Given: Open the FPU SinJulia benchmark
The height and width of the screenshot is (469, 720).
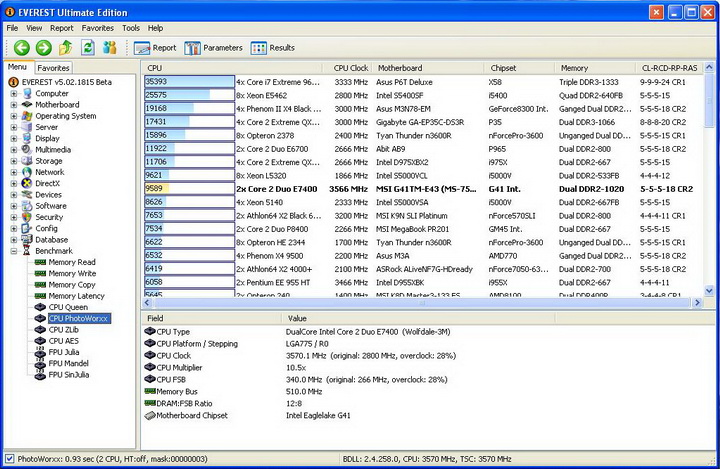Looking at the screenshot, I should pos(68,375).
